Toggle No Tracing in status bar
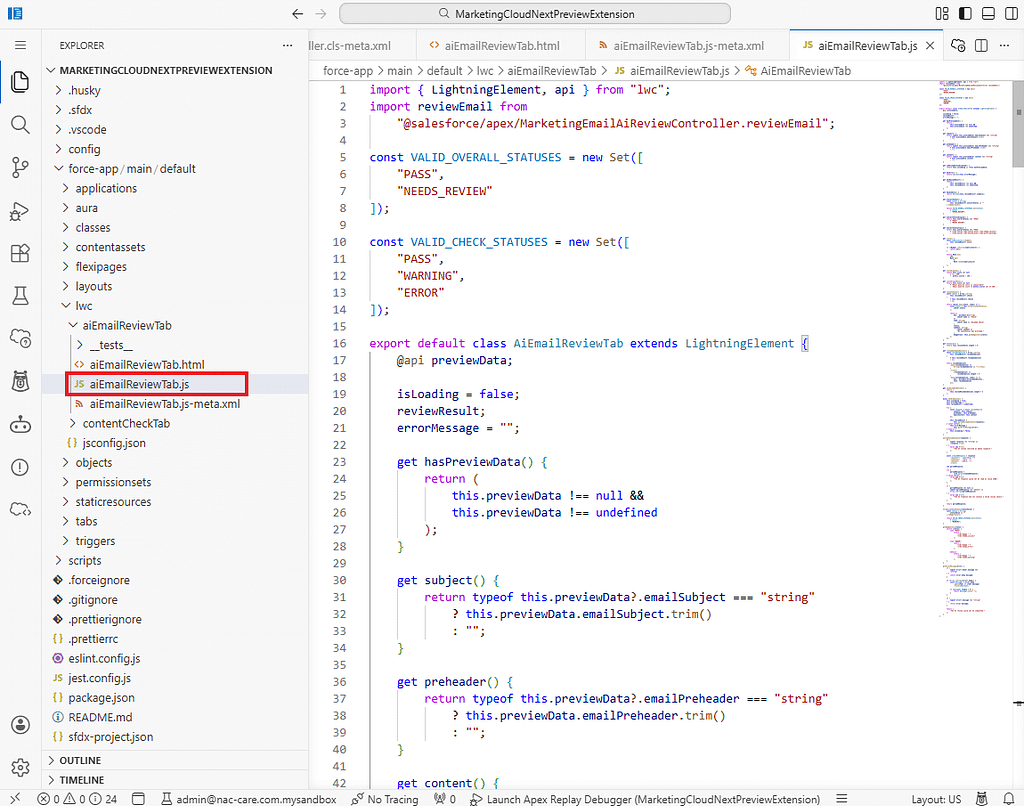 [385, 799]
